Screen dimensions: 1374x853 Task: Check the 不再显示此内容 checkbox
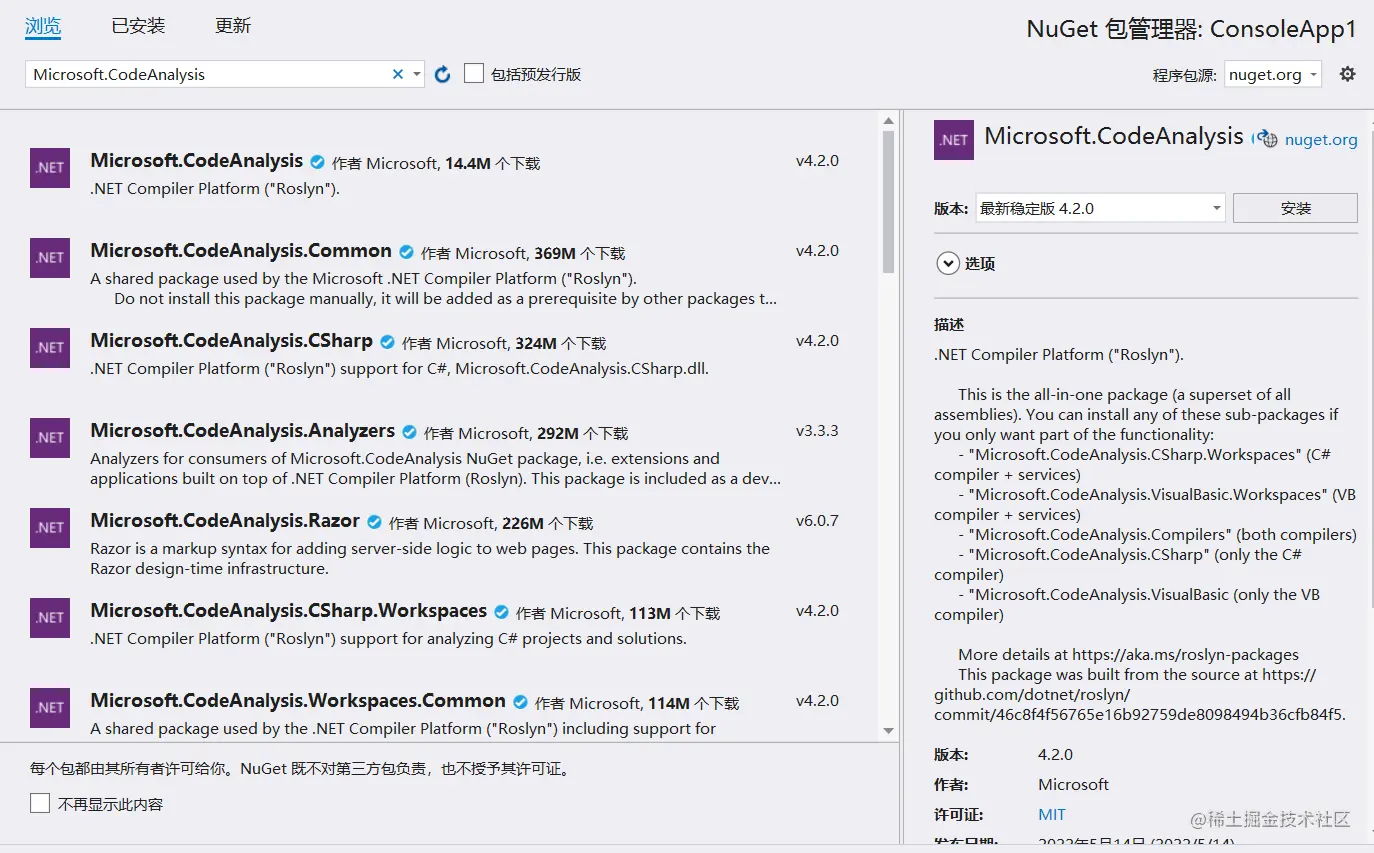[40, 803]
